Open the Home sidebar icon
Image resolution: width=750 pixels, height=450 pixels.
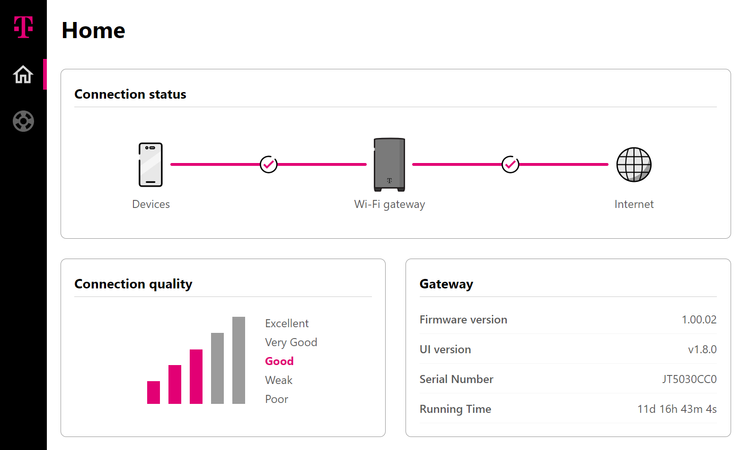(22, 75)
